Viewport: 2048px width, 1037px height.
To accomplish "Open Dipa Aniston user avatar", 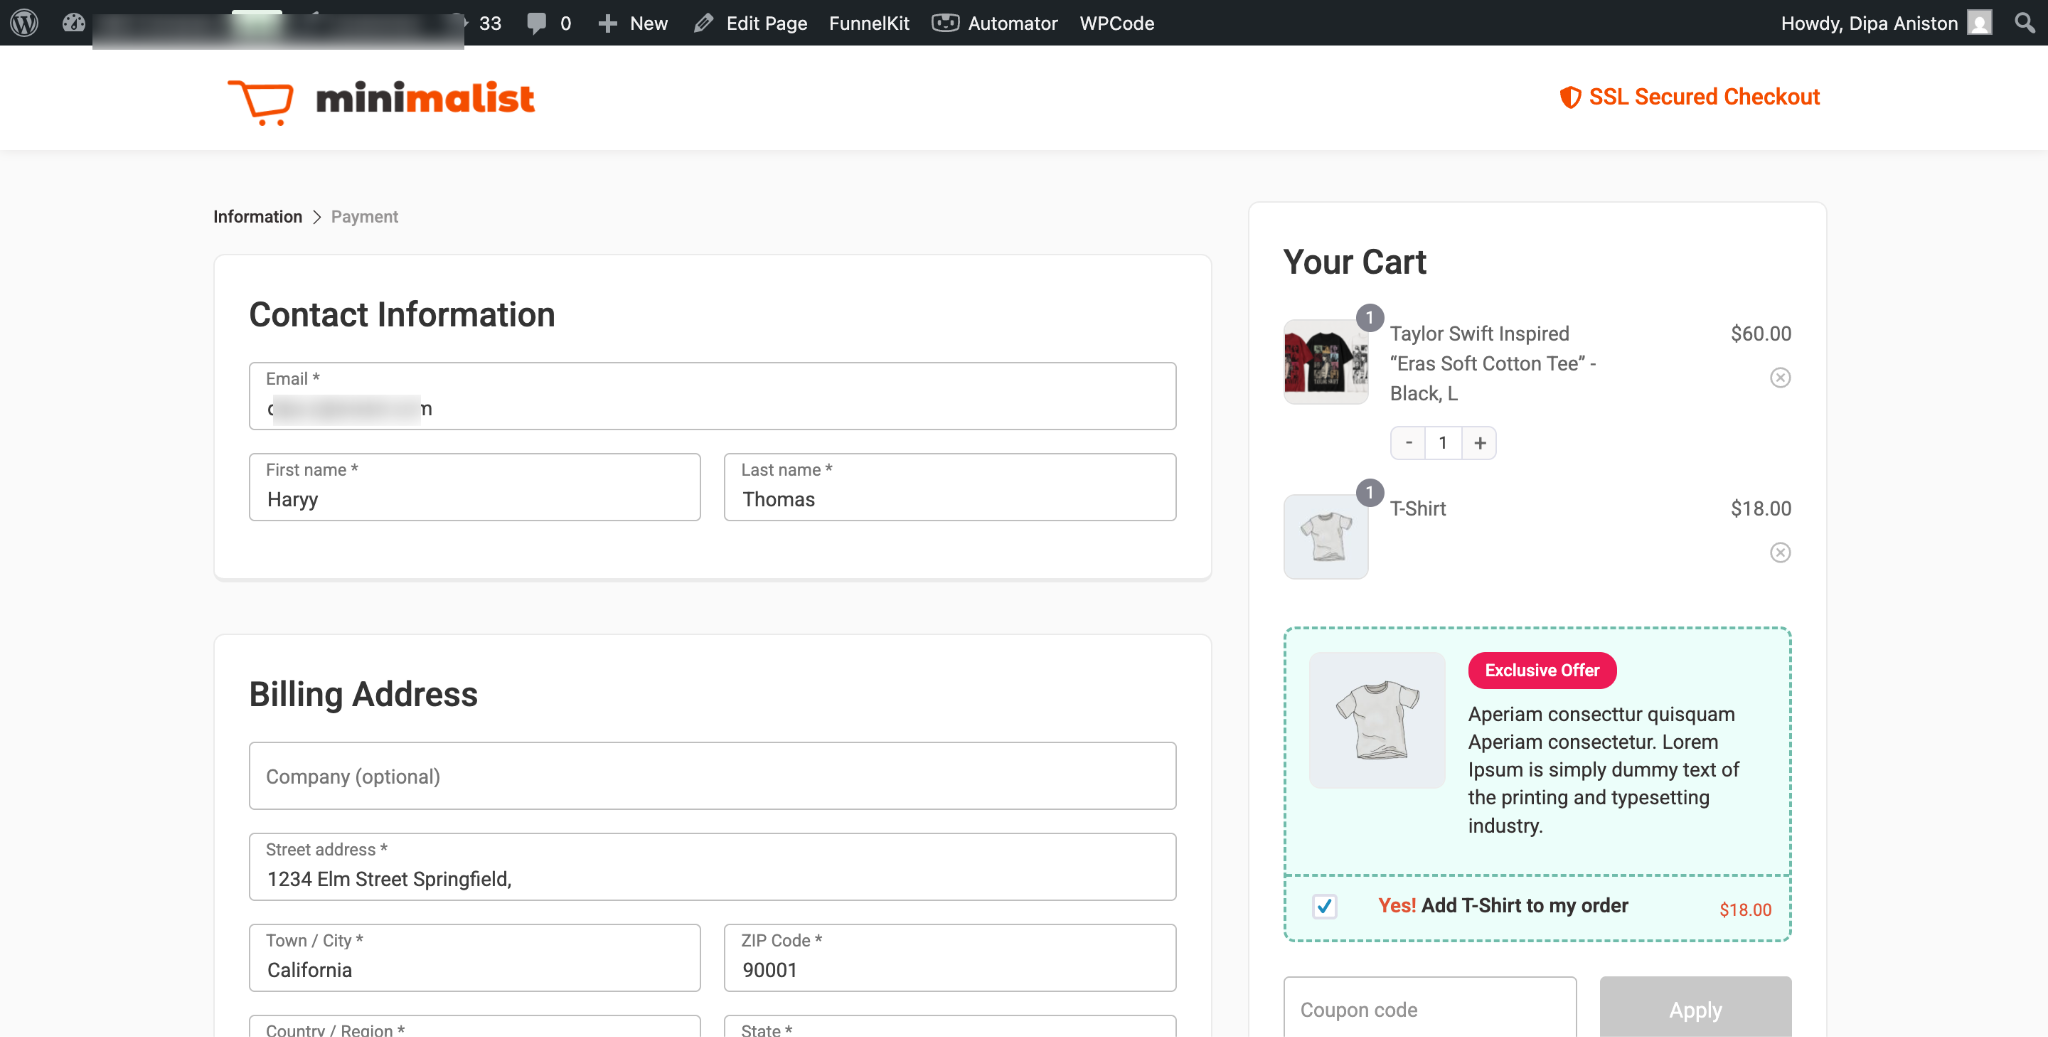I will [x=1980, y=23].
